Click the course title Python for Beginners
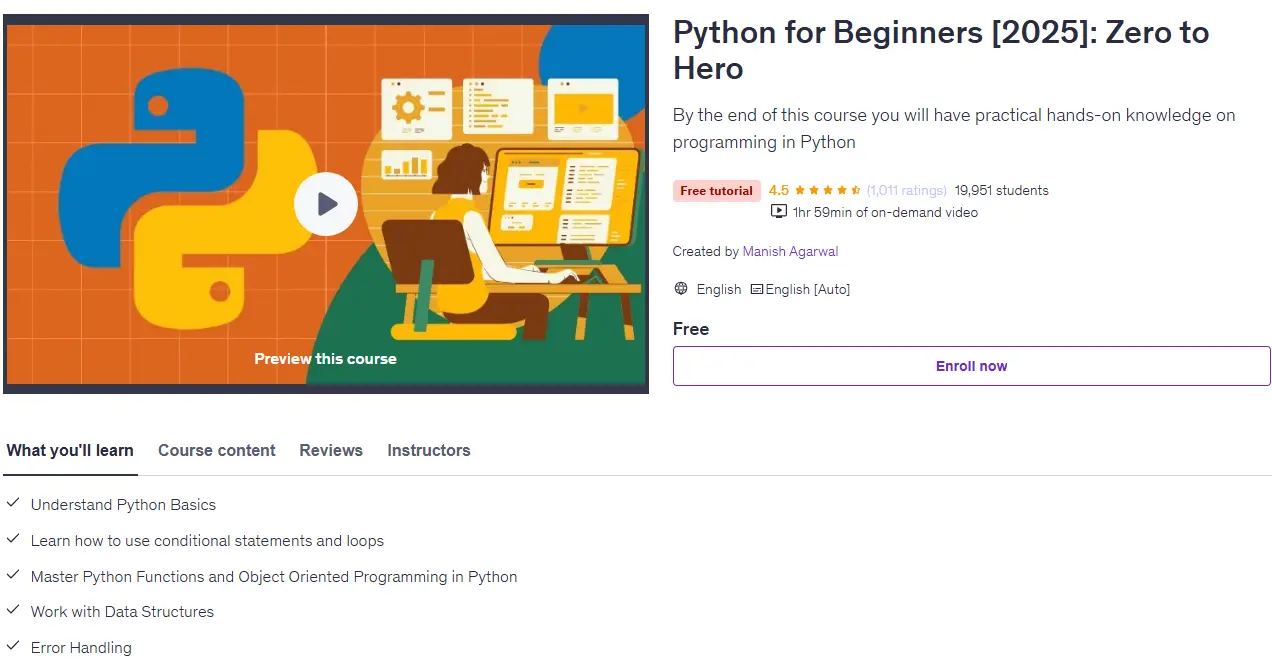Viewport: 1272px width, 670px height. point(941,50)
